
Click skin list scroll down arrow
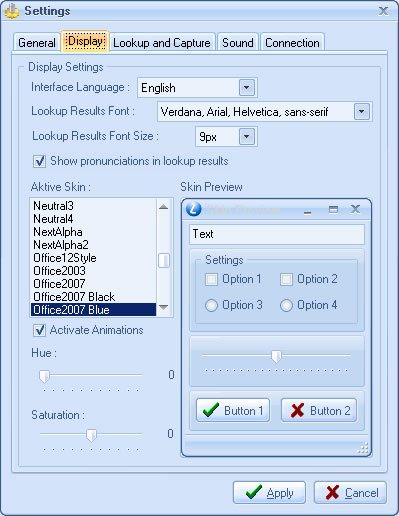pos(163,307)
